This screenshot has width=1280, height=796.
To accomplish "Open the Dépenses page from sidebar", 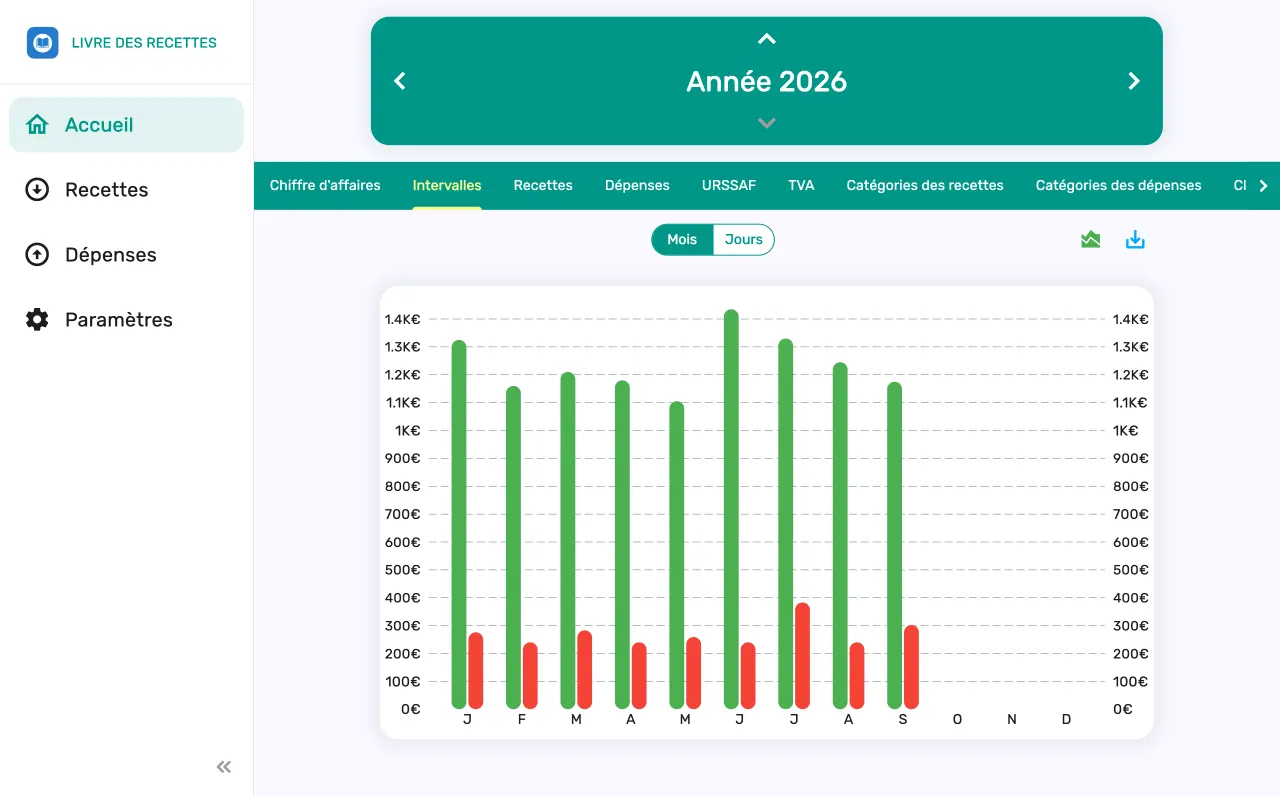I will 127,255.
